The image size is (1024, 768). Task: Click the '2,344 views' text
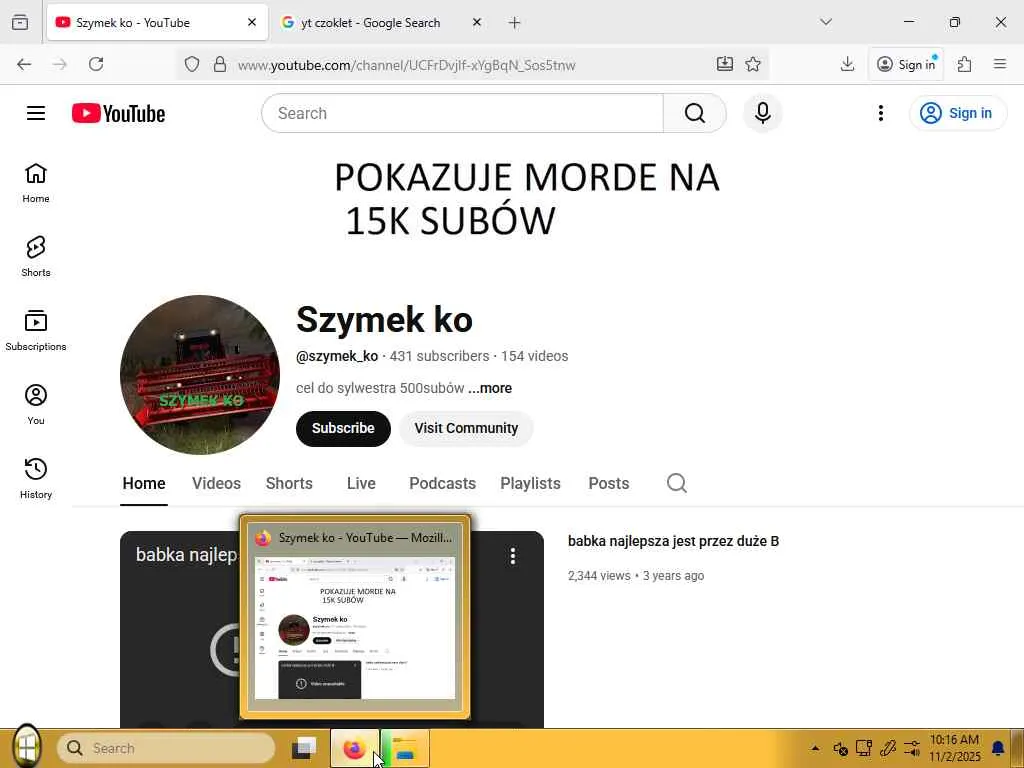coord(599,576)
